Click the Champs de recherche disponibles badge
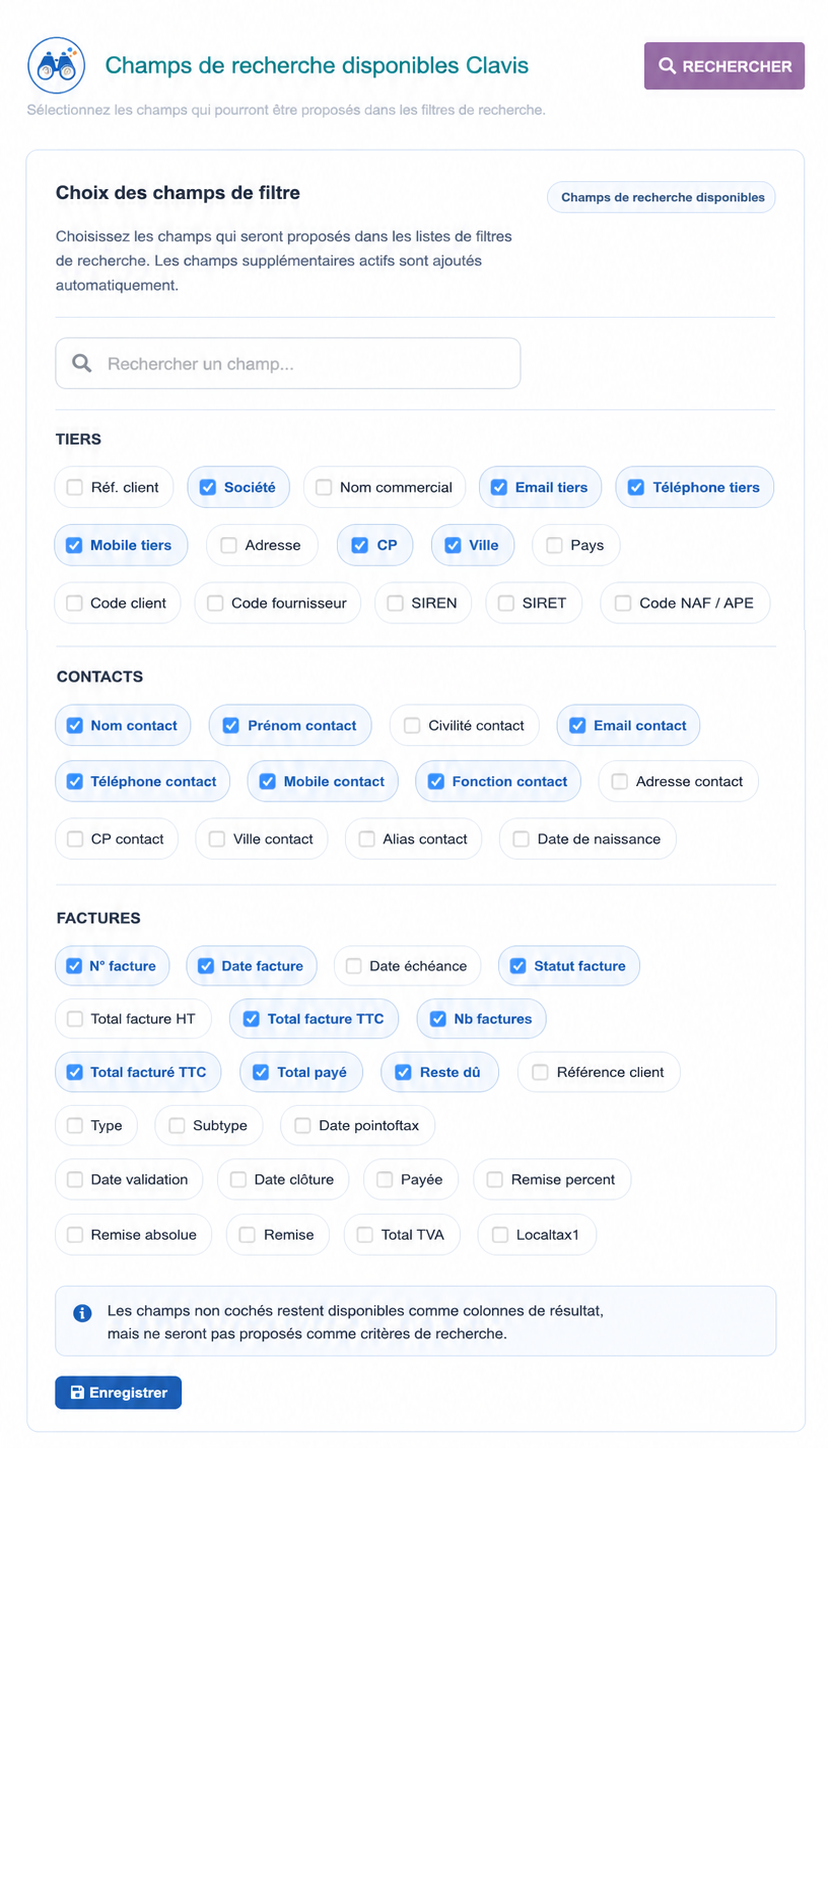This screenshot has width=828, height=1899. coord(661,197)
